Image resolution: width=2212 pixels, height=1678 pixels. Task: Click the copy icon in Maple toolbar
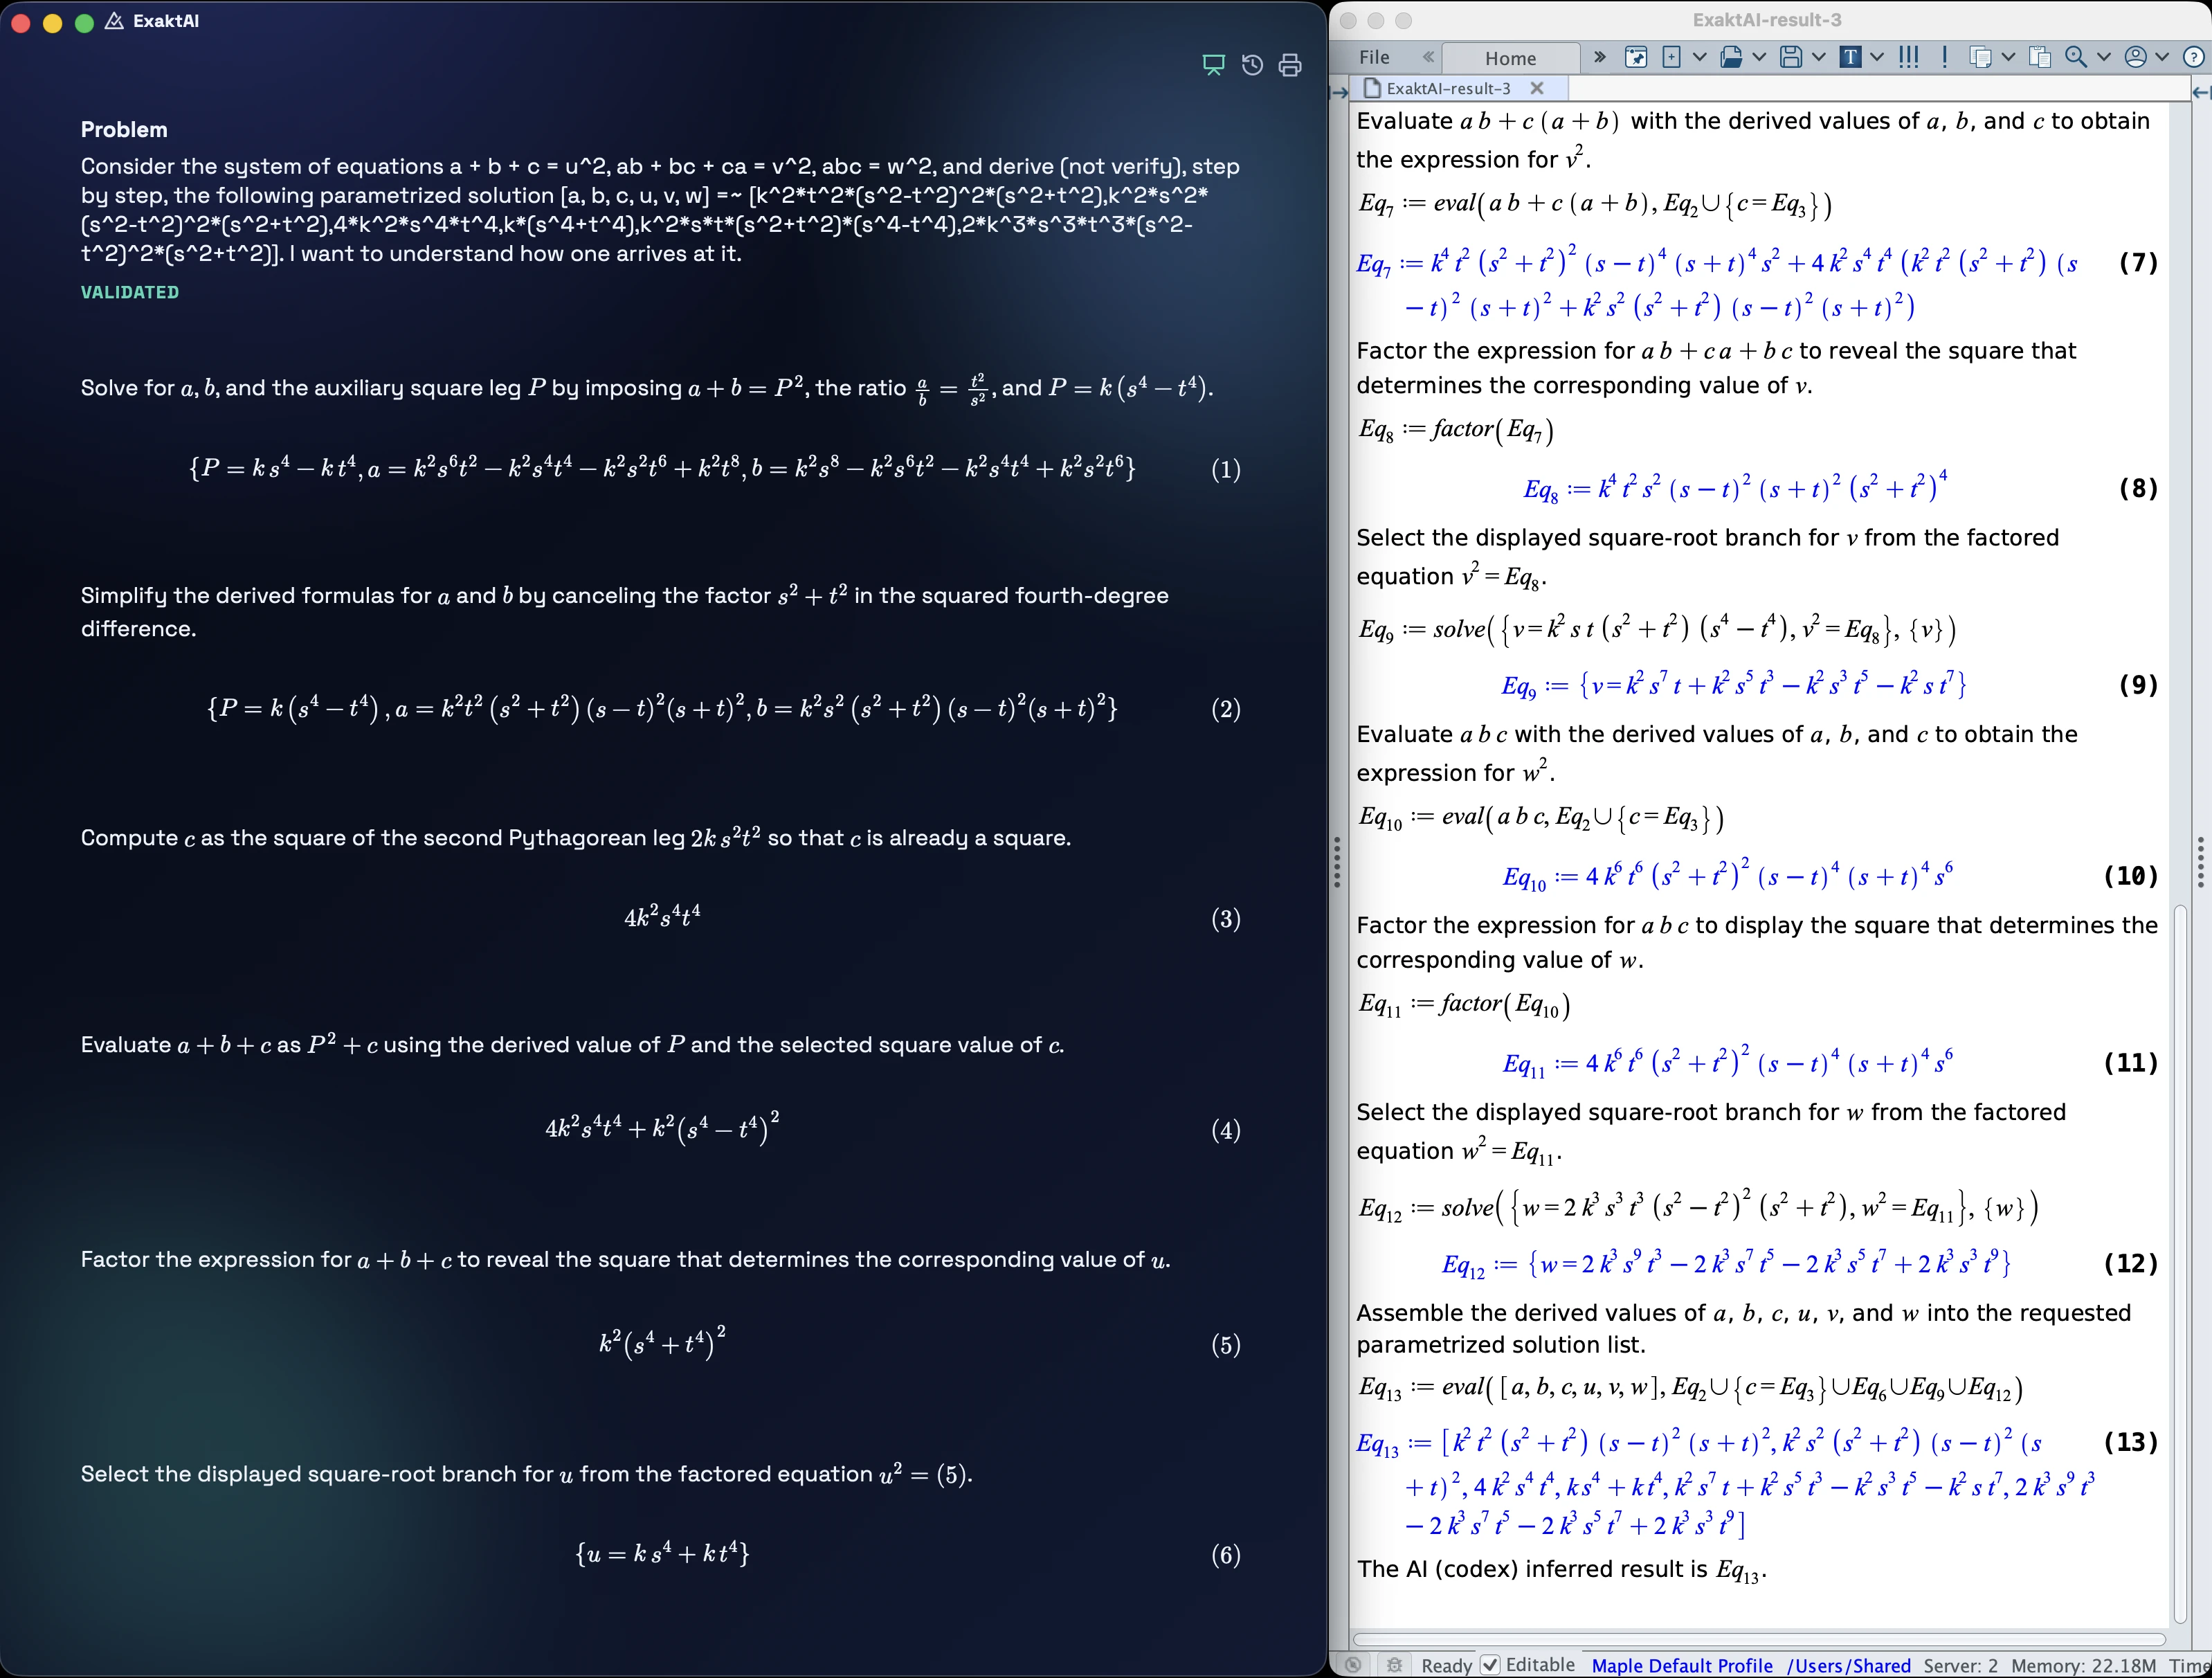1980,57
